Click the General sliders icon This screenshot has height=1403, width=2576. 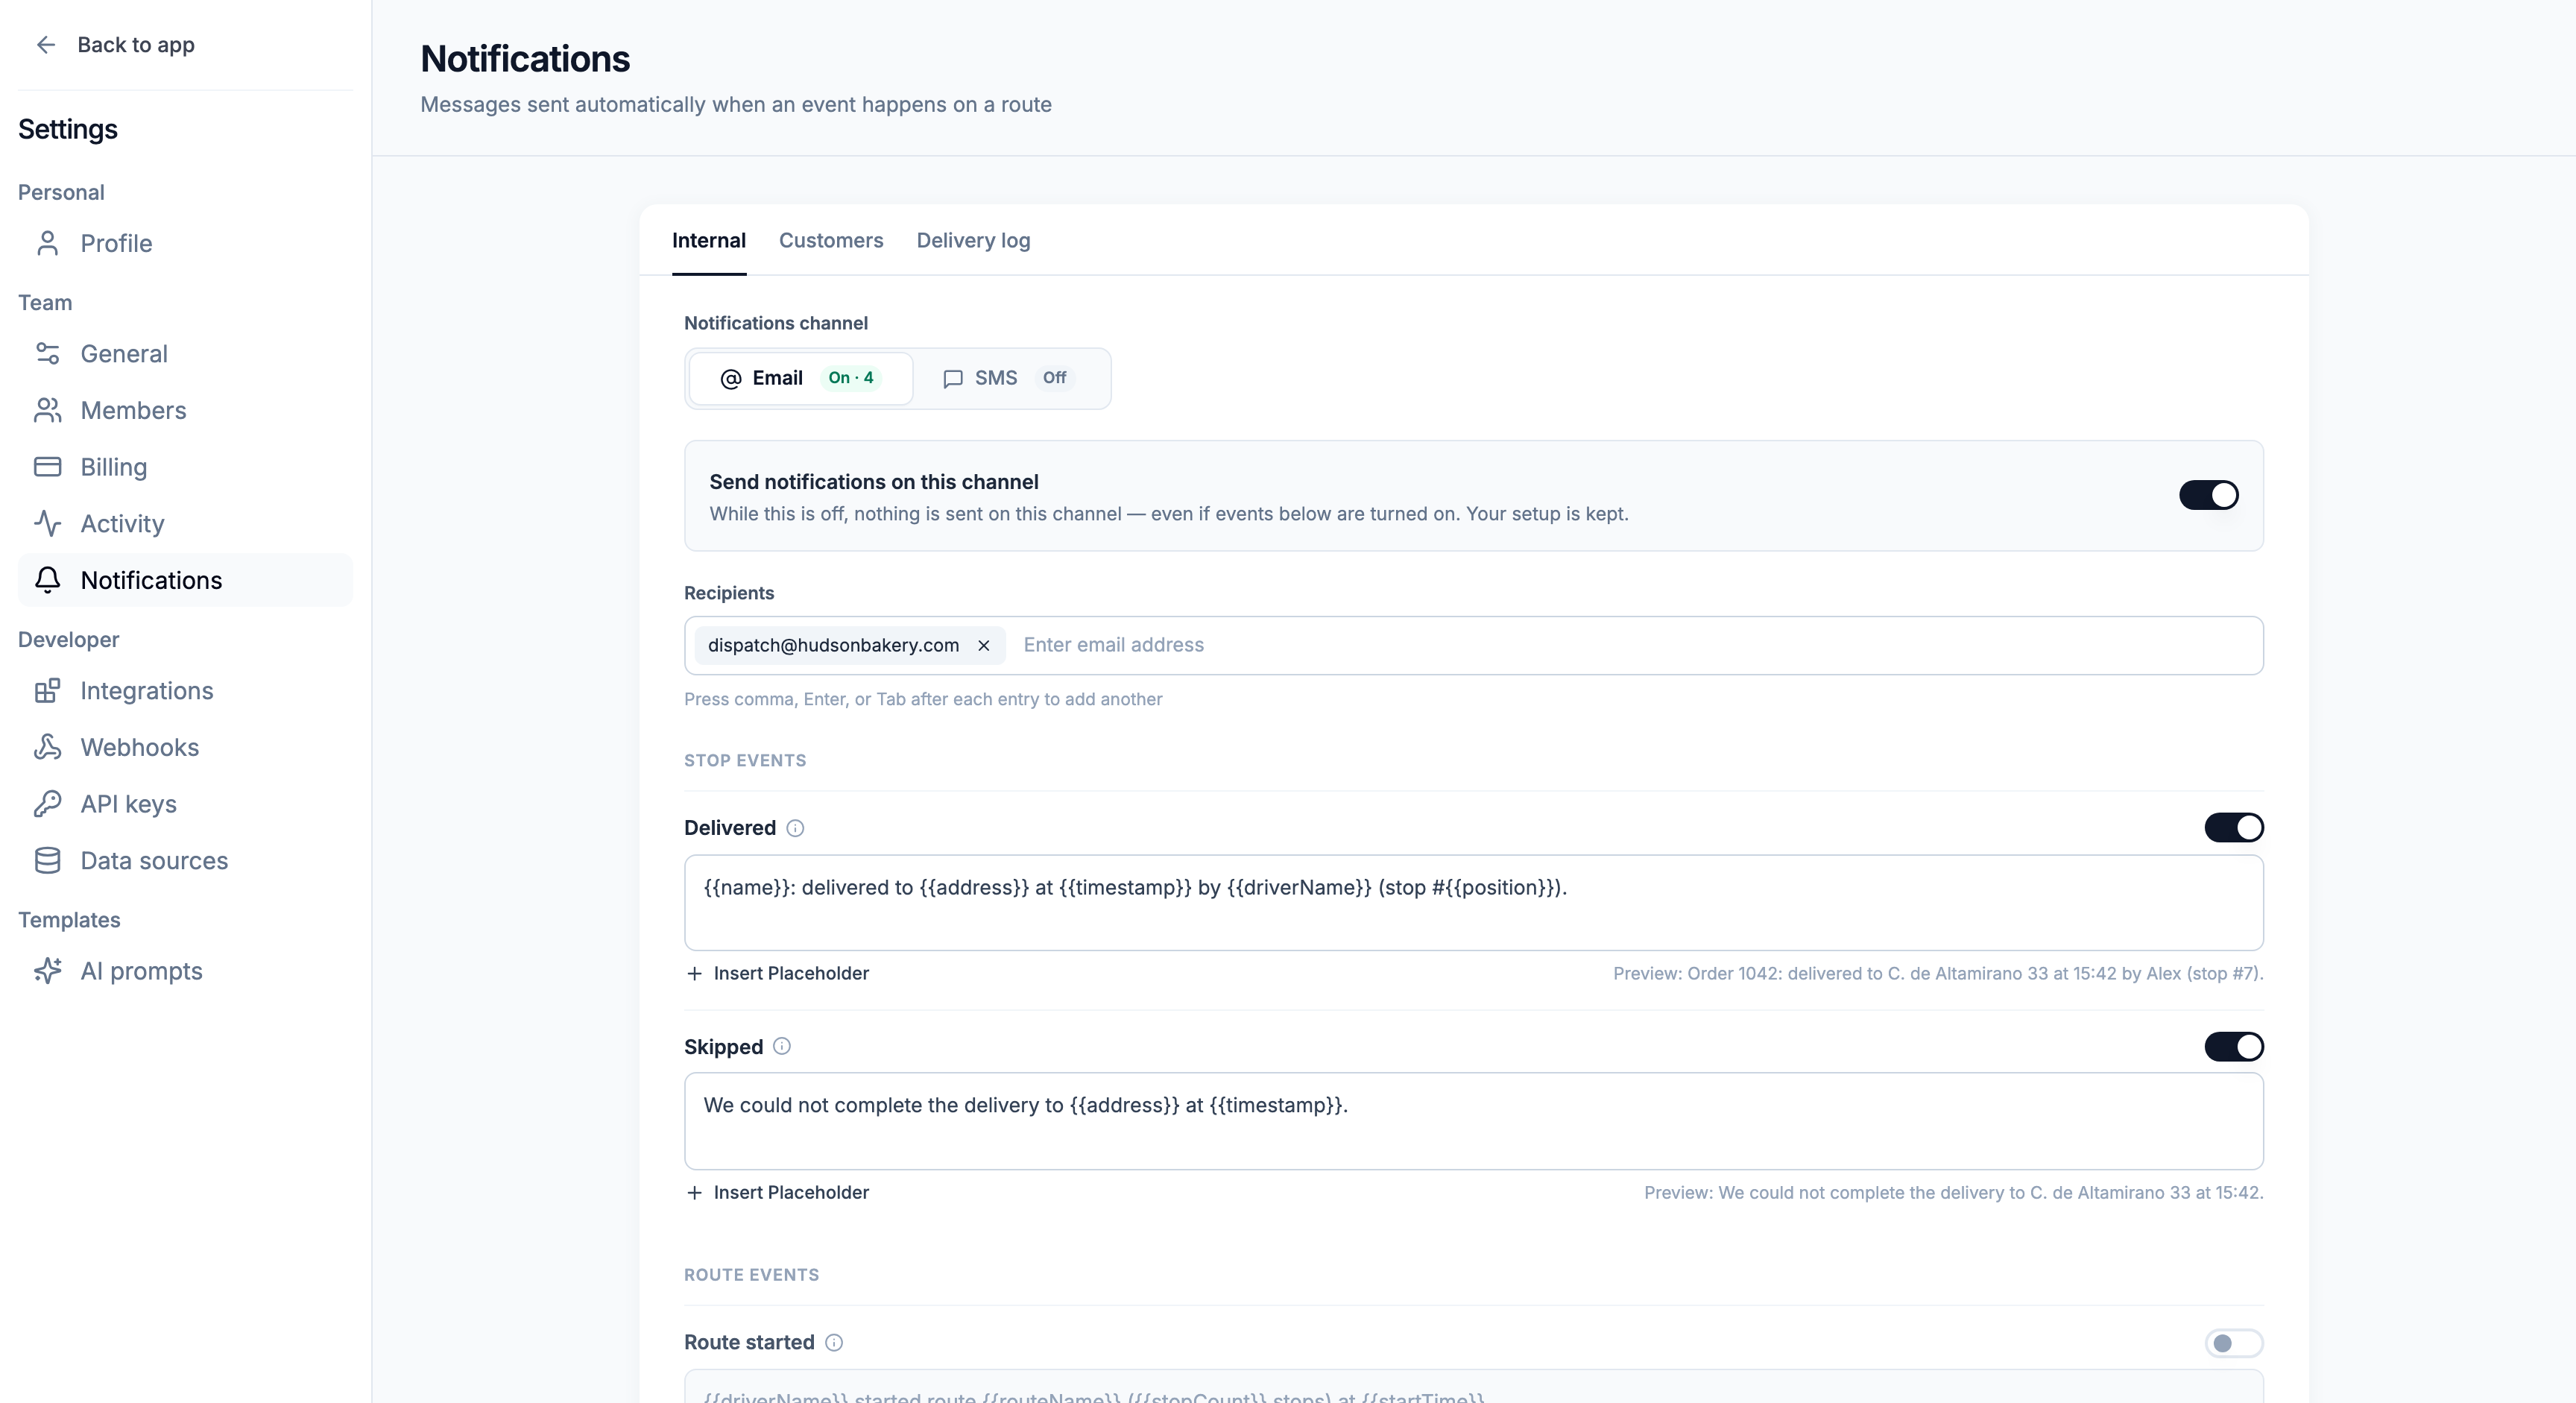point(47,353)
